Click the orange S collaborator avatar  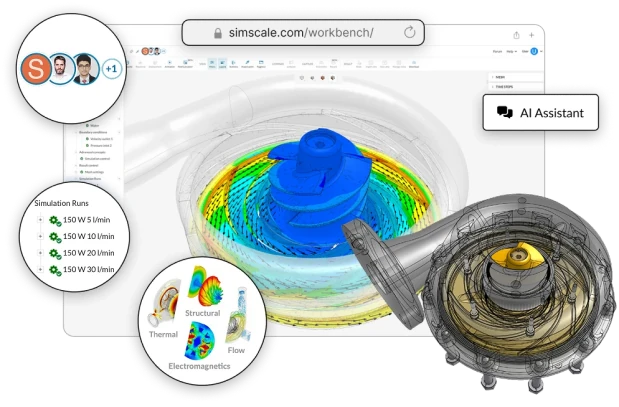pyautogui.click(x=36, y=69)
